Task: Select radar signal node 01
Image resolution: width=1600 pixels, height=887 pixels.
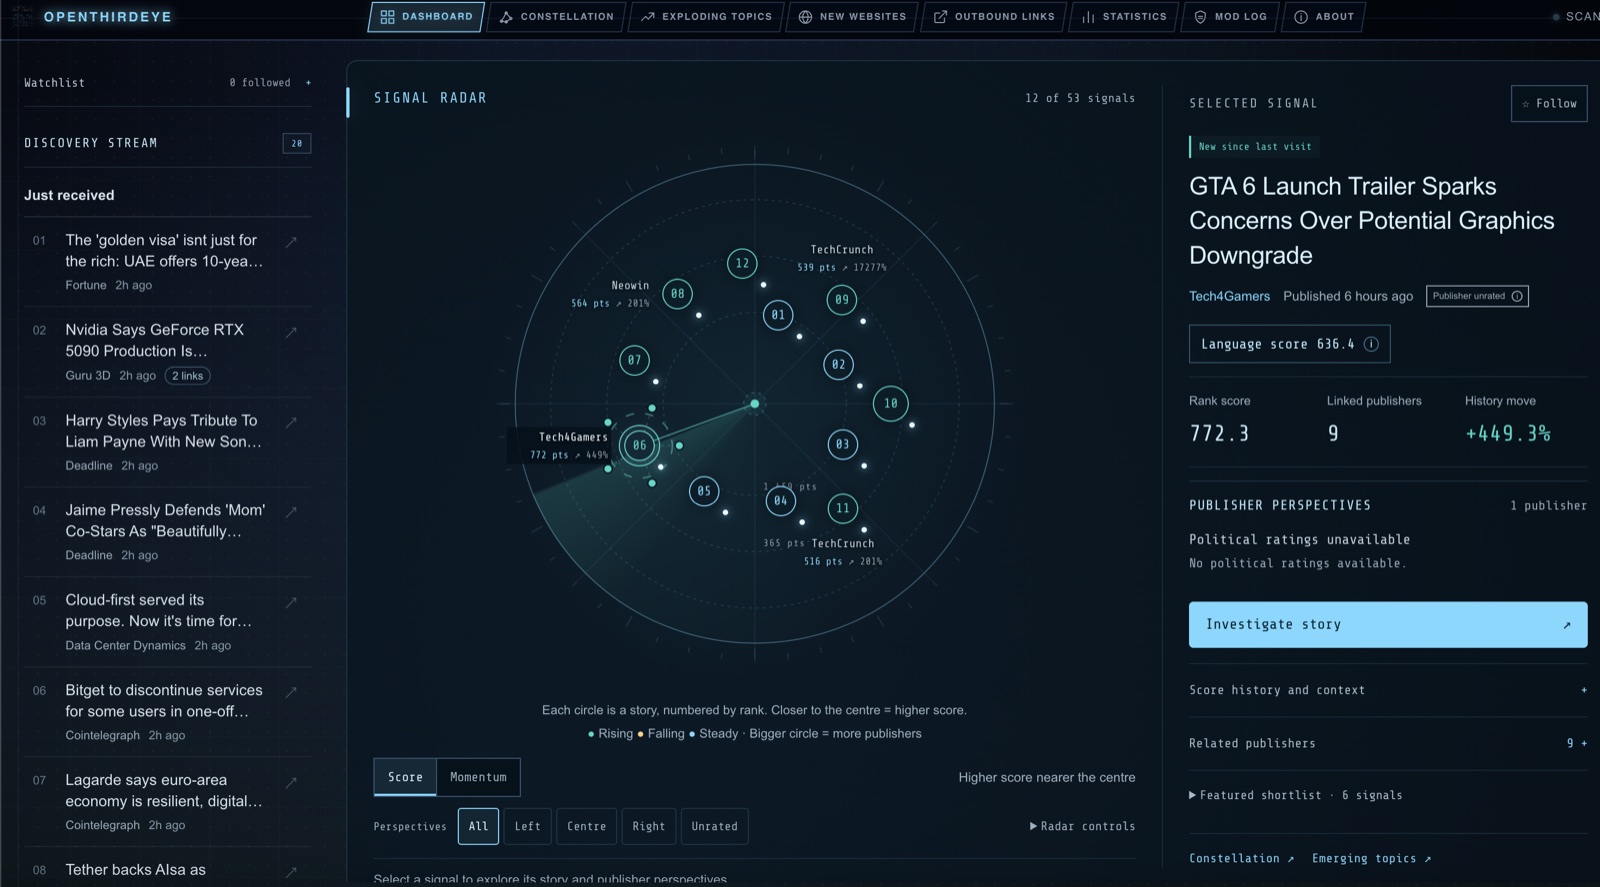Action: (x=778, y=315)
